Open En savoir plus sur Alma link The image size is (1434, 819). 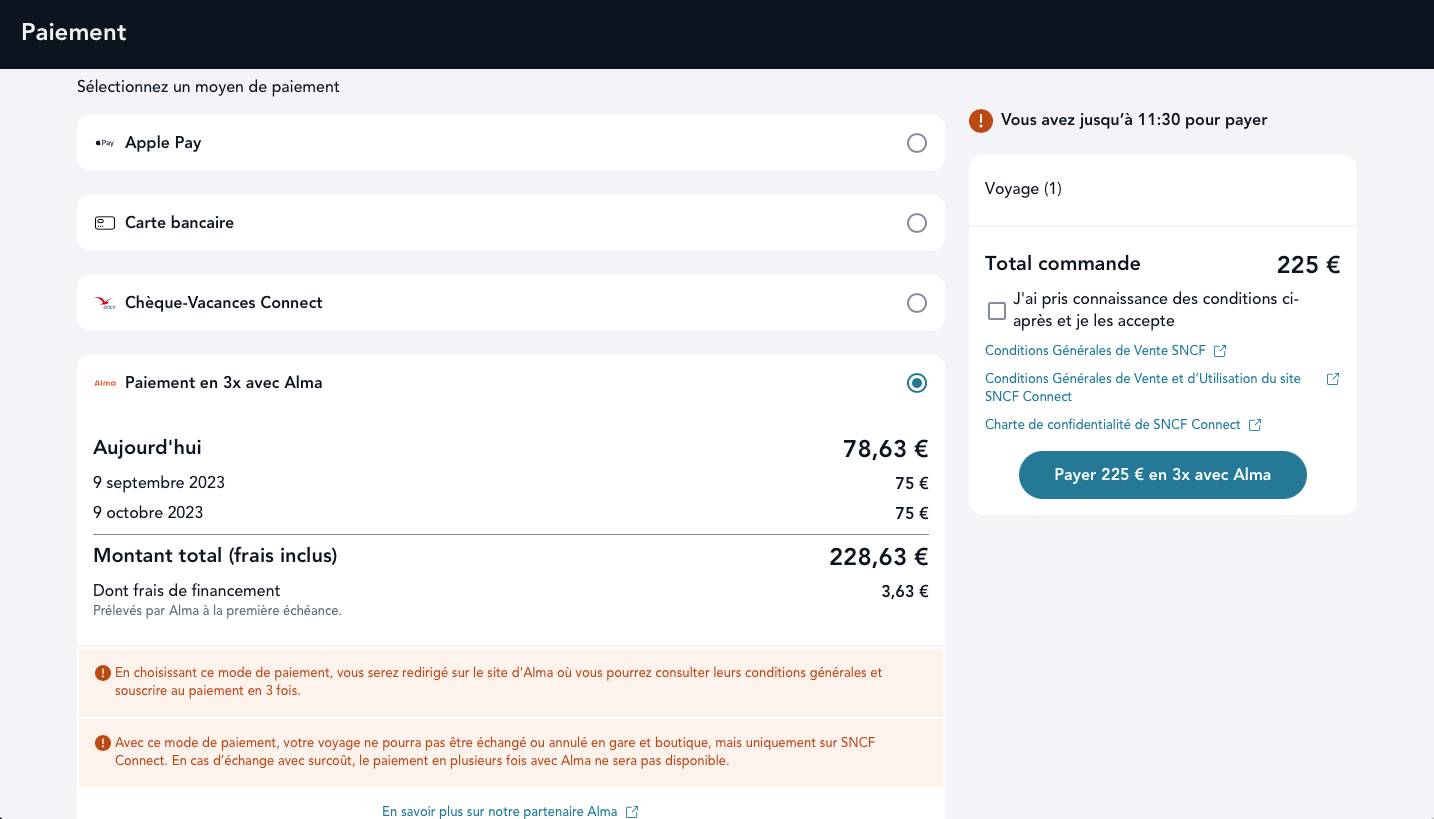(499, 811)
